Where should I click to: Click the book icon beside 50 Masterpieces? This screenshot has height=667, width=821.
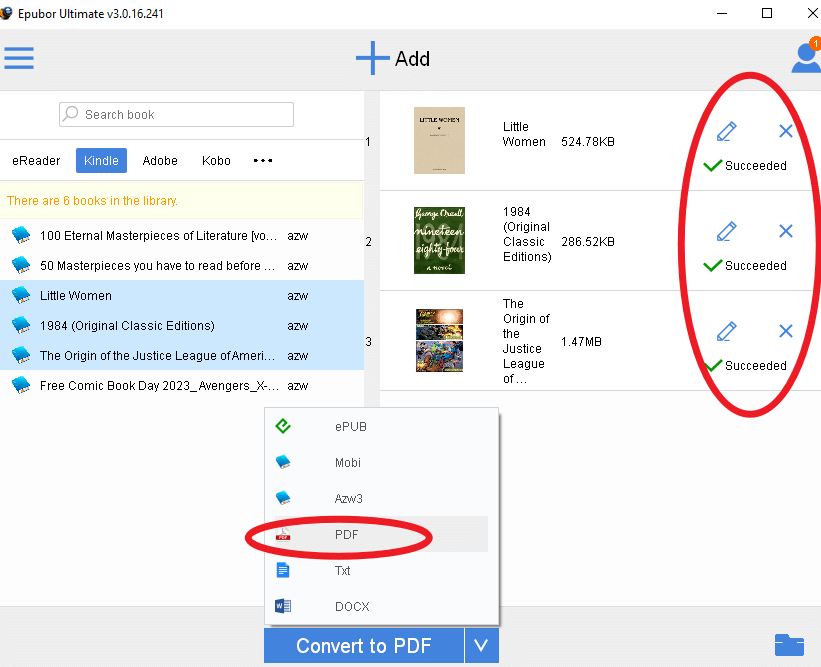click(21, 265)
